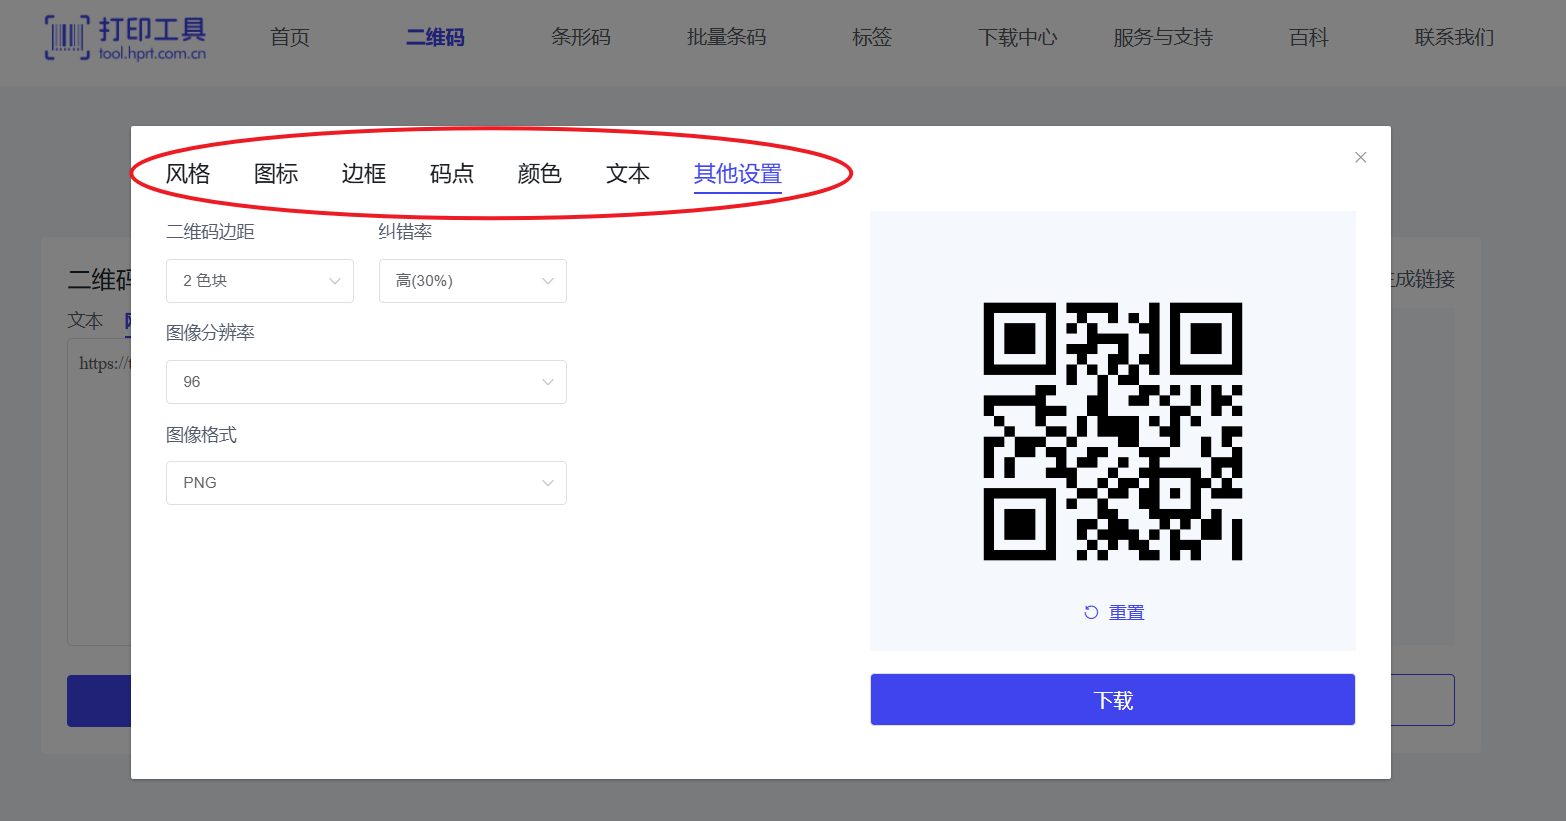This screenshot has height=821, width=1566.
Task: Click the 下载 button
Action: 1113,700
